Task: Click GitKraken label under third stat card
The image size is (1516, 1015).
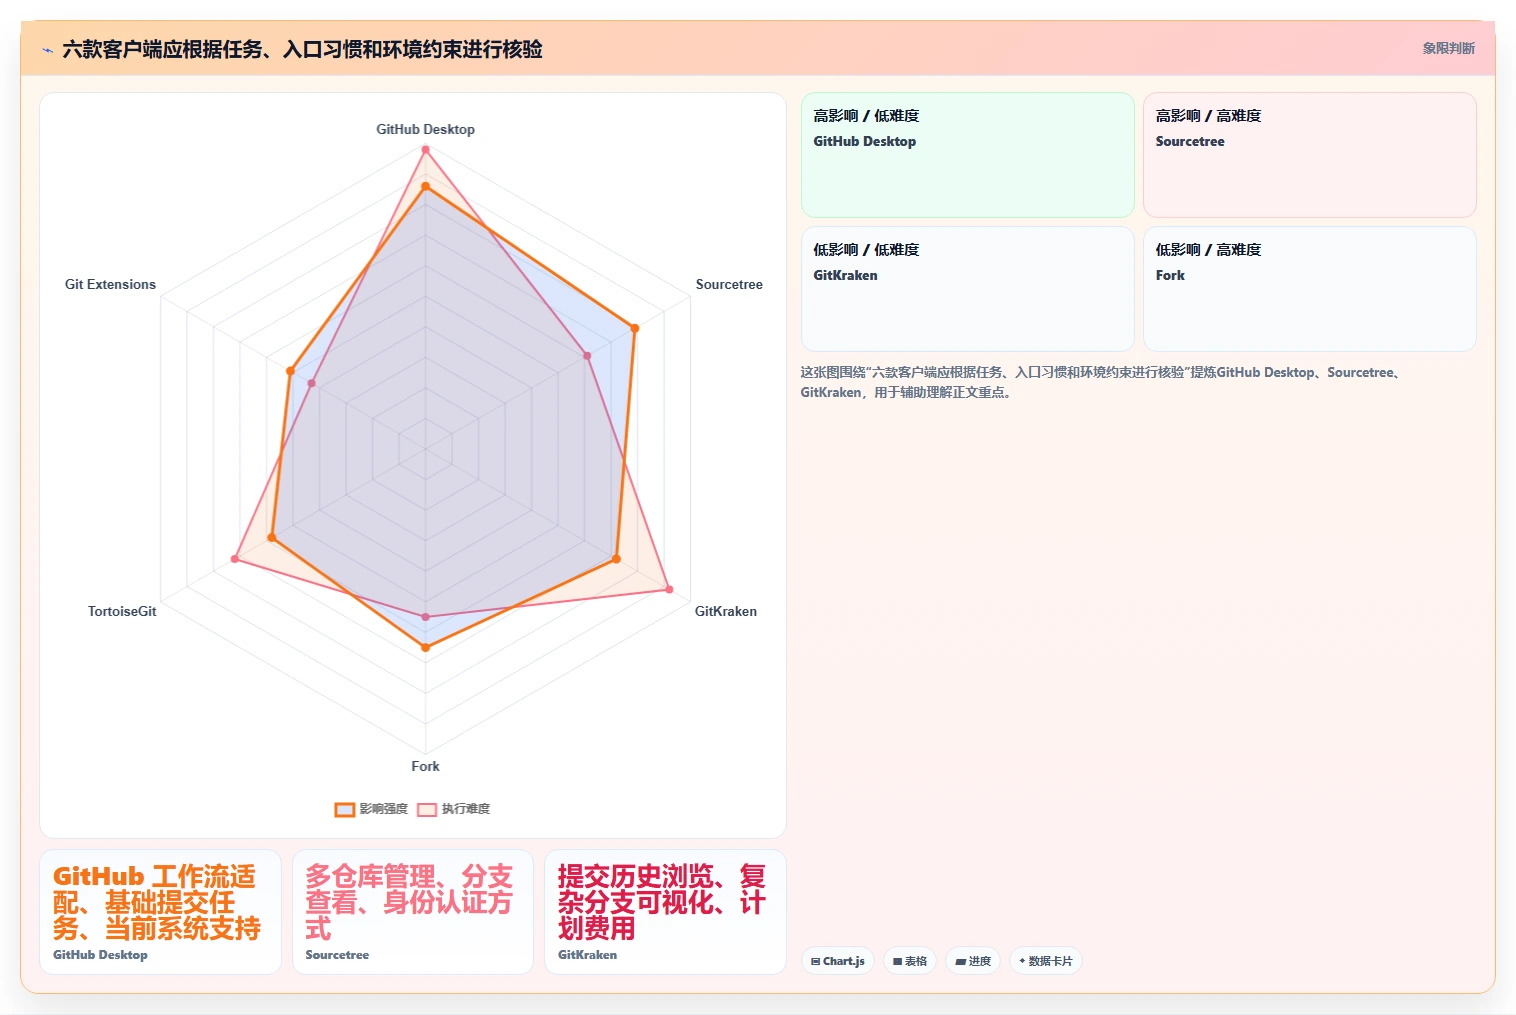Action: coord(587,955)
